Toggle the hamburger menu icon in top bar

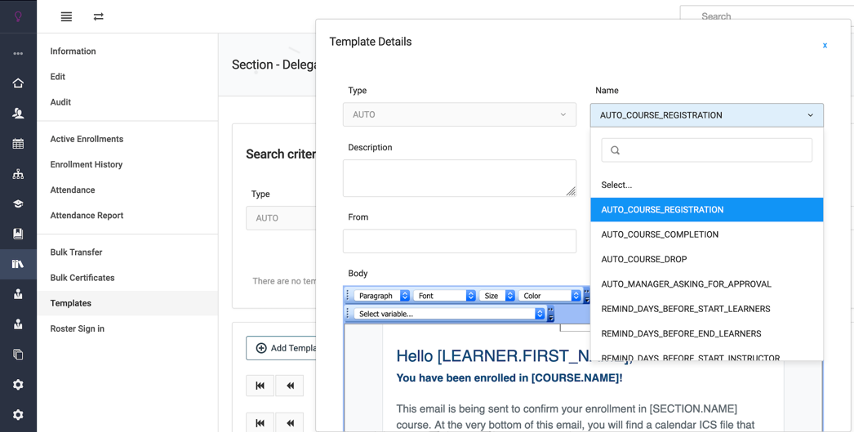pos(66,16)
